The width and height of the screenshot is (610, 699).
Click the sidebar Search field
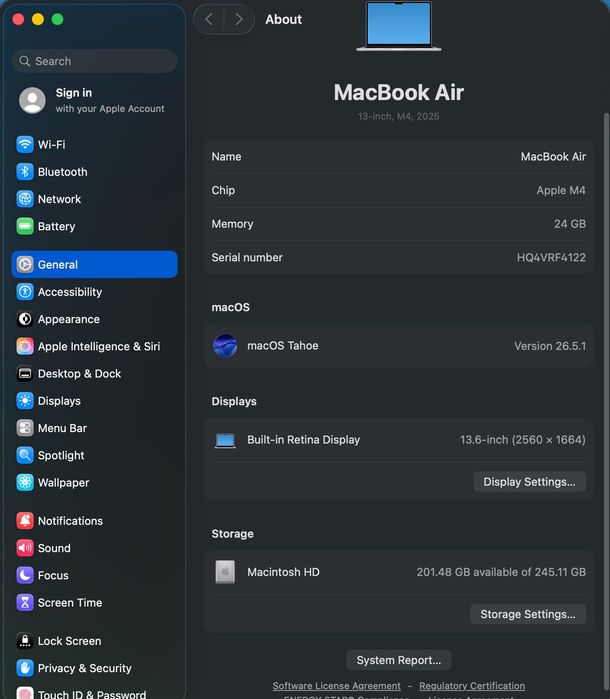pyautogui.click(x=95, y=61)
